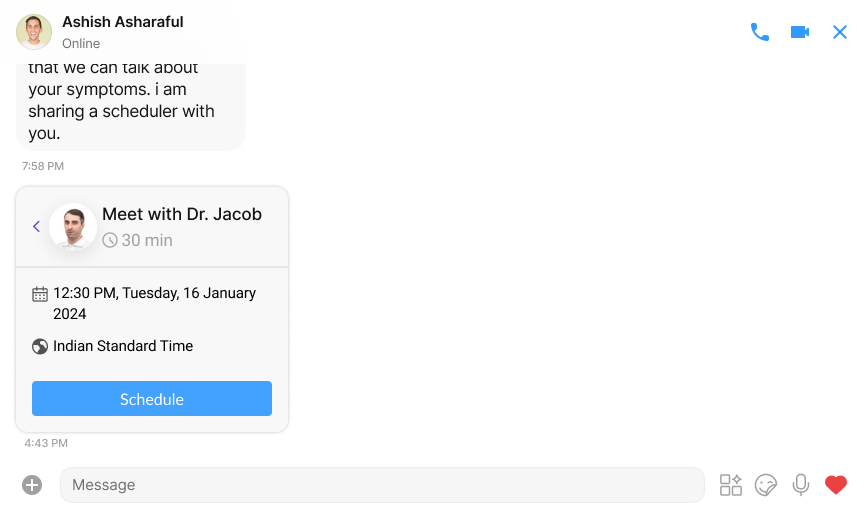Send a red heart reaction
The image size is (868, 517).
(835, 485)
